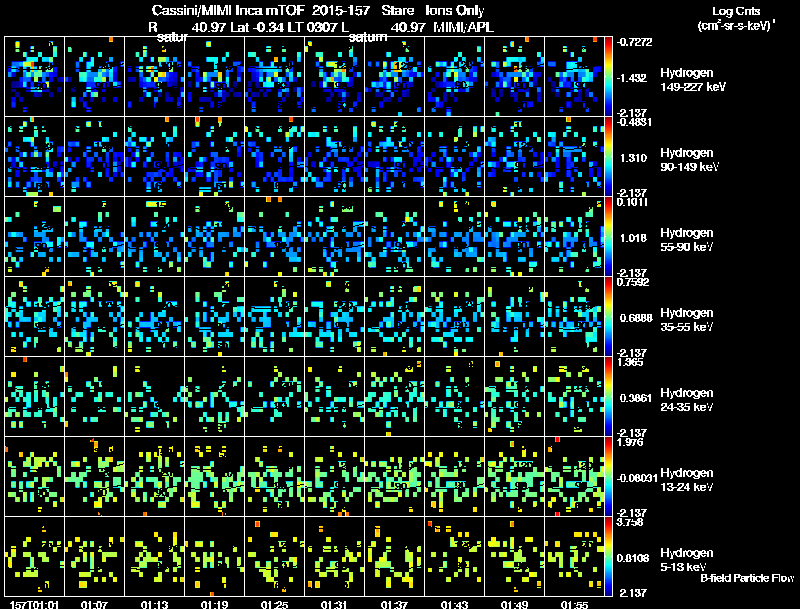This screenshot has width=800, height=609.
Task: Open the 01:13 panel of Hydrogen 13-24 keV
Action: 154,477
